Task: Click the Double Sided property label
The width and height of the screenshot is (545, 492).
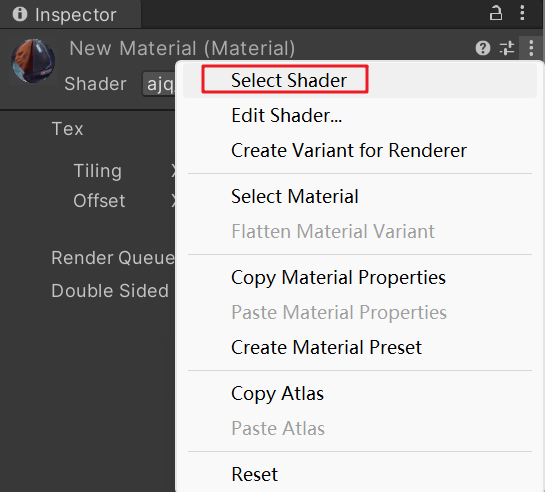Action: (x=110, y=290)
